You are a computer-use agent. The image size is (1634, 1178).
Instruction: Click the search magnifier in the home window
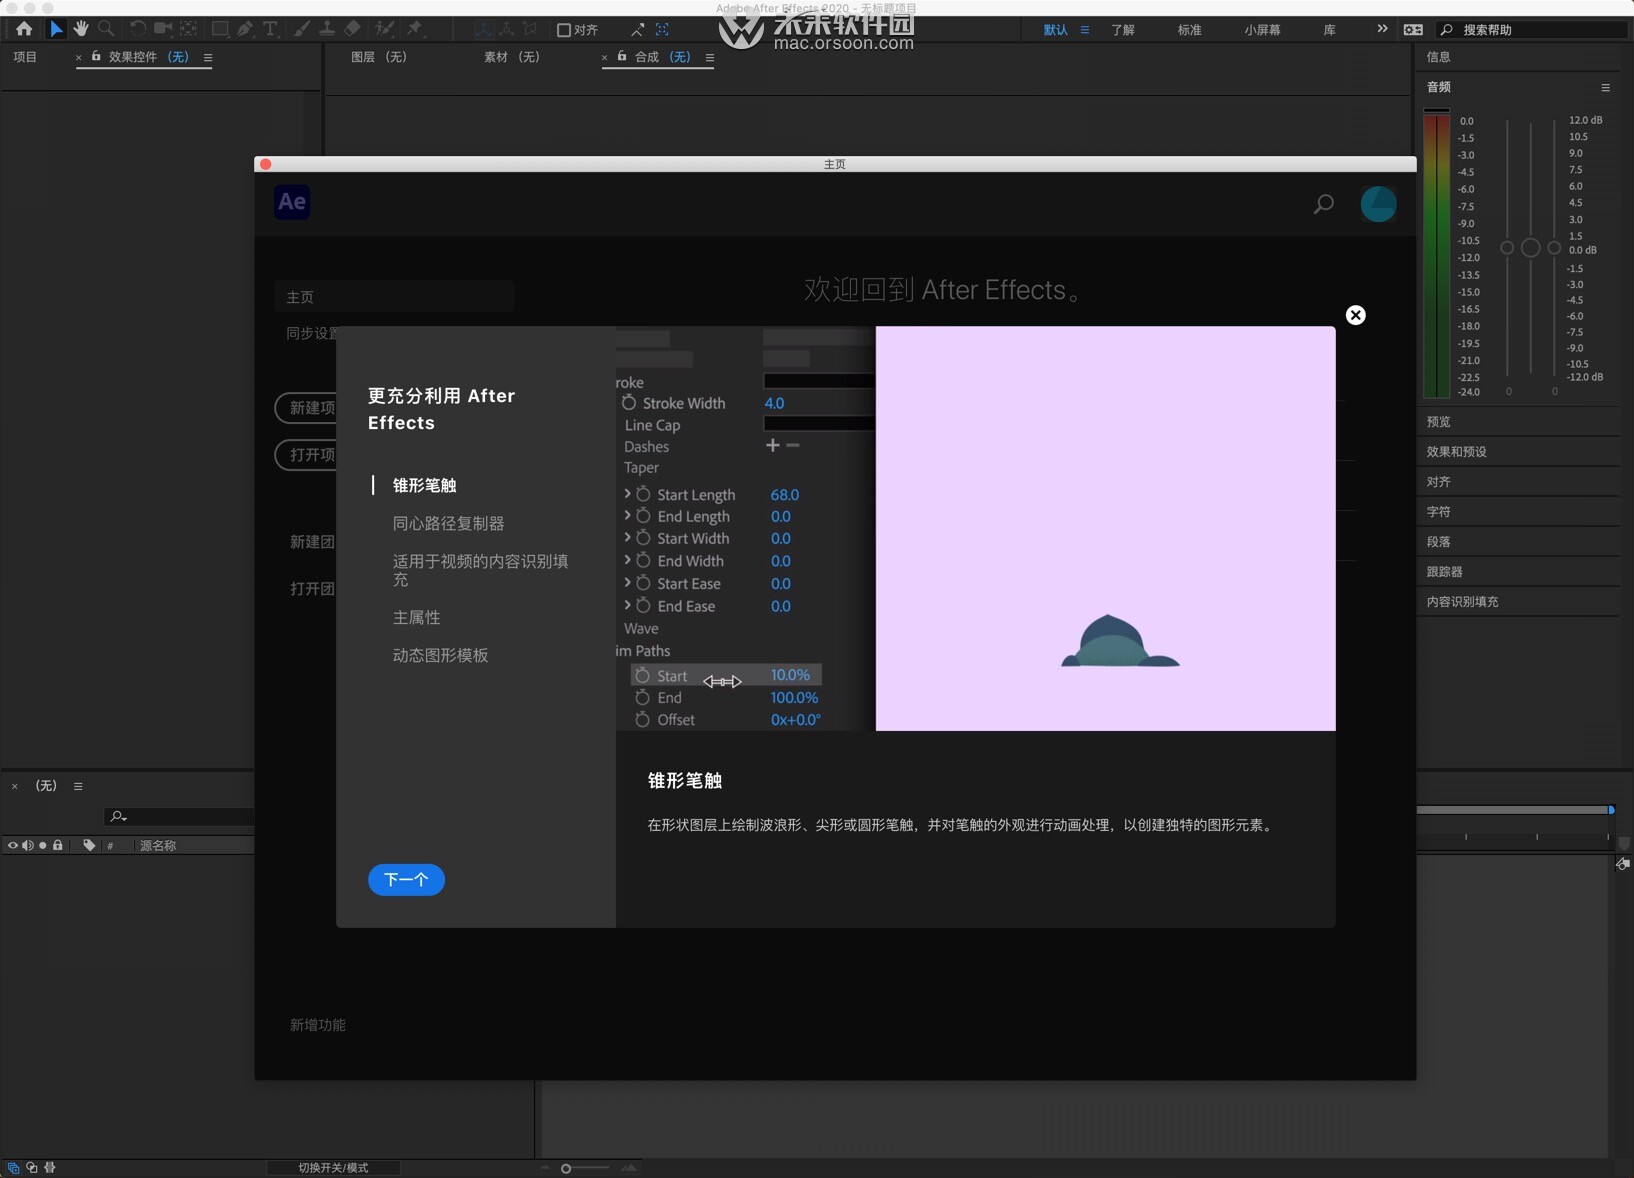tap(1323, 204)
